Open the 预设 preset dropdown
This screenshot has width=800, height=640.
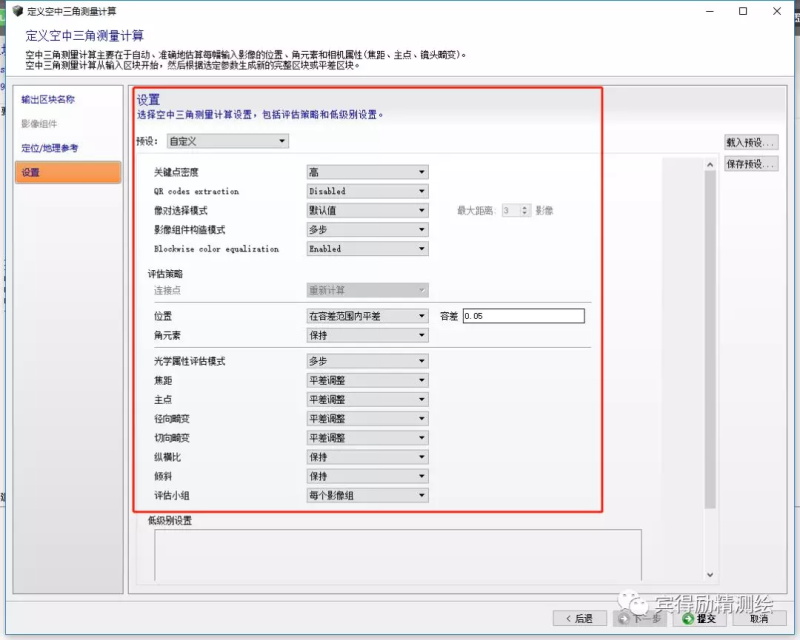tap(227, 141)
